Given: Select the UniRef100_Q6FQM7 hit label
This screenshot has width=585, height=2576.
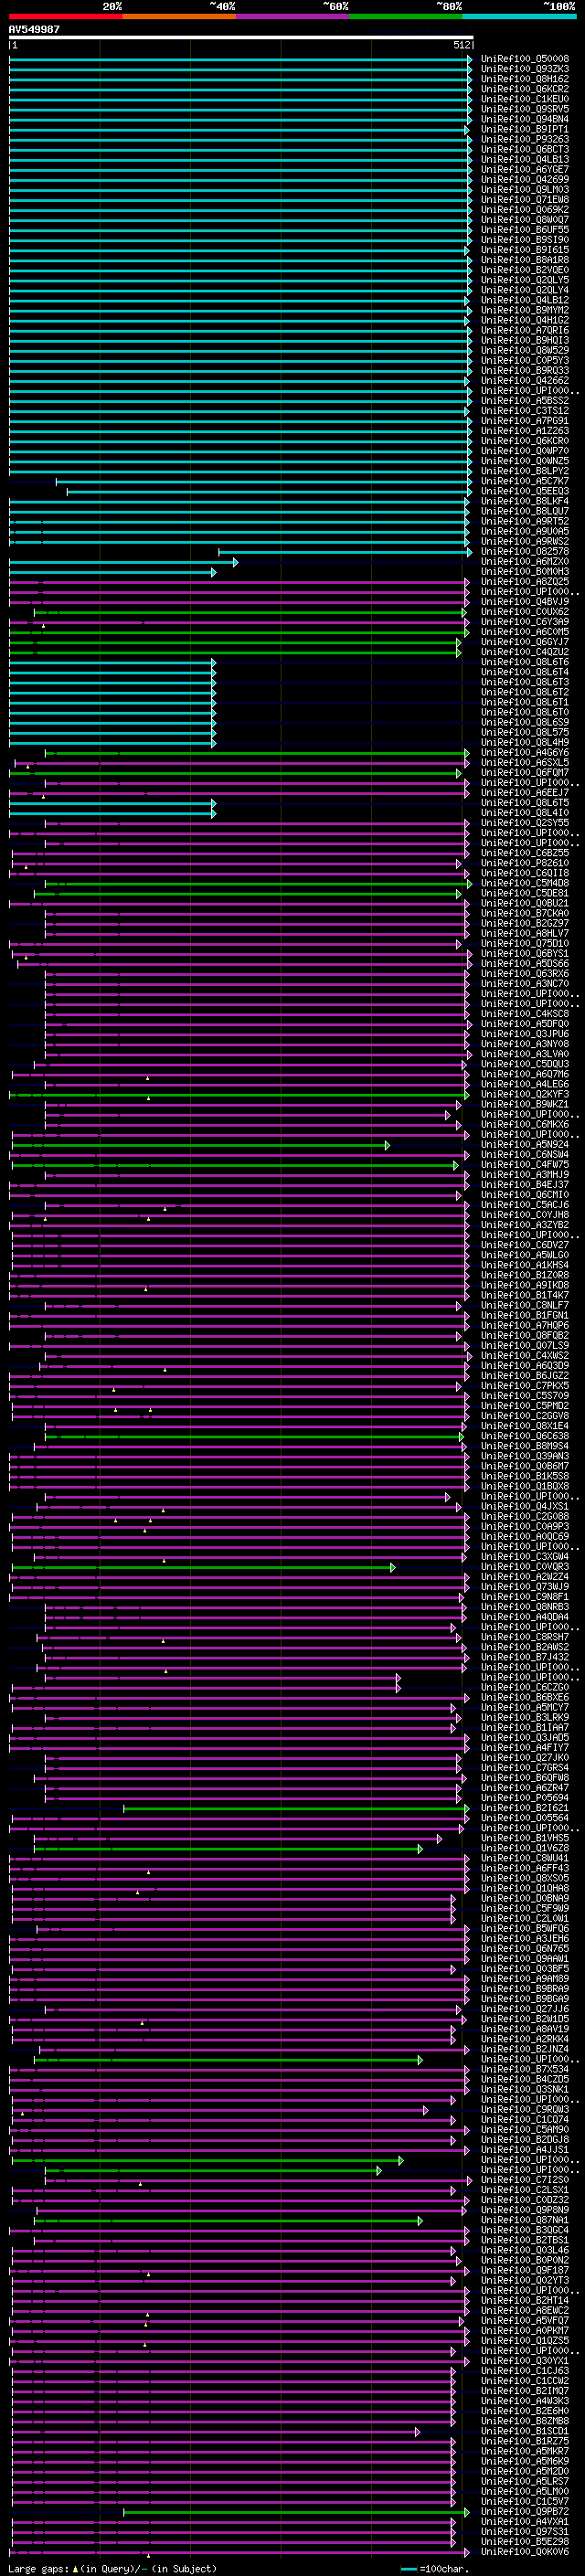Looking at the screenshot, I should pos(525,773).
